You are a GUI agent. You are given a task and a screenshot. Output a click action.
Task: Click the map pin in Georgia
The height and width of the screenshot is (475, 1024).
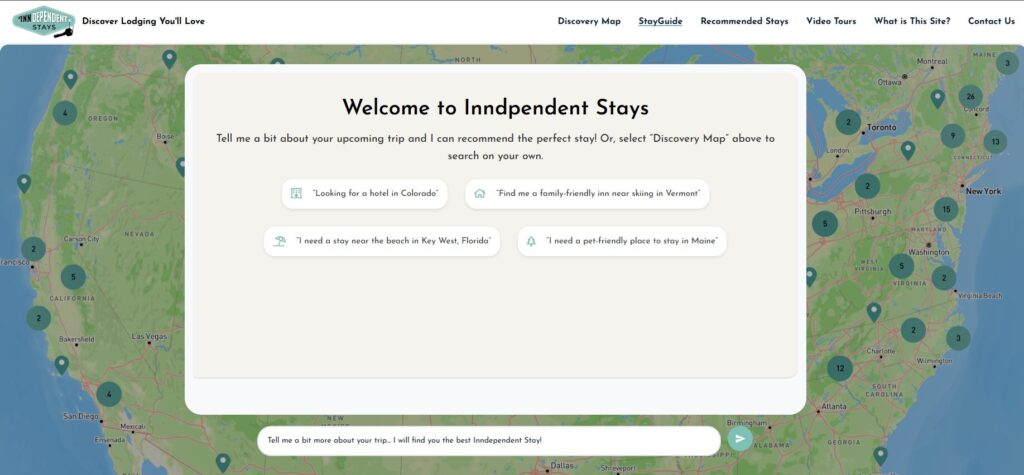880,455
